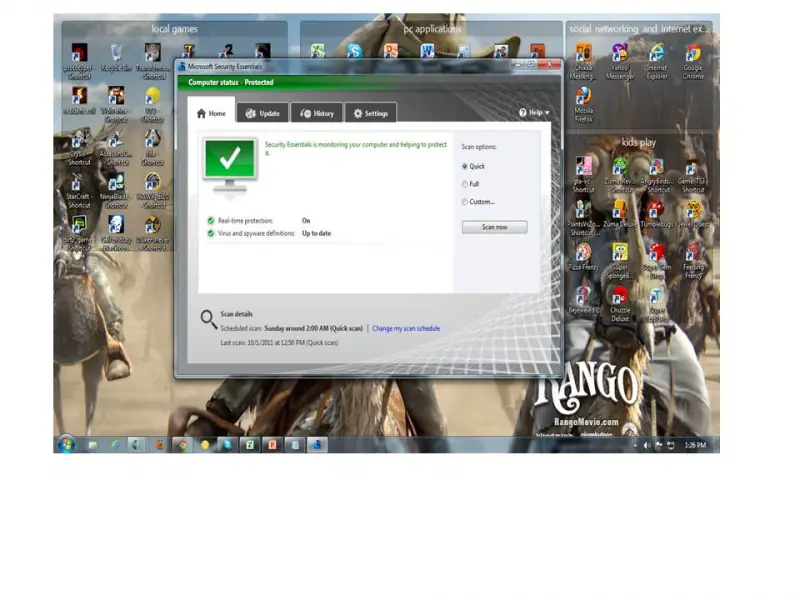This screenshot has height=600, width=800.
Task: Open the Crysis Shortcut desktop icon
Action: point(80,148)
